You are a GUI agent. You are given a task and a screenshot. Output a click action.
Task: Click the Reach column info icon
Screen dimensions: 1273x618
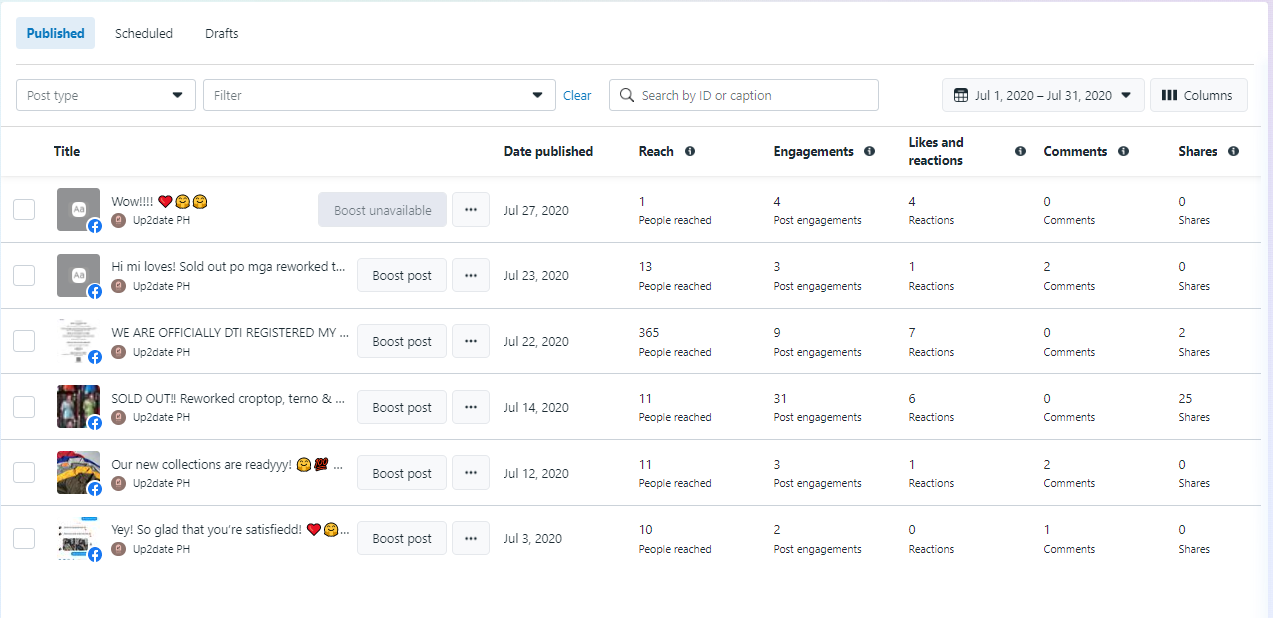(690, 152)
